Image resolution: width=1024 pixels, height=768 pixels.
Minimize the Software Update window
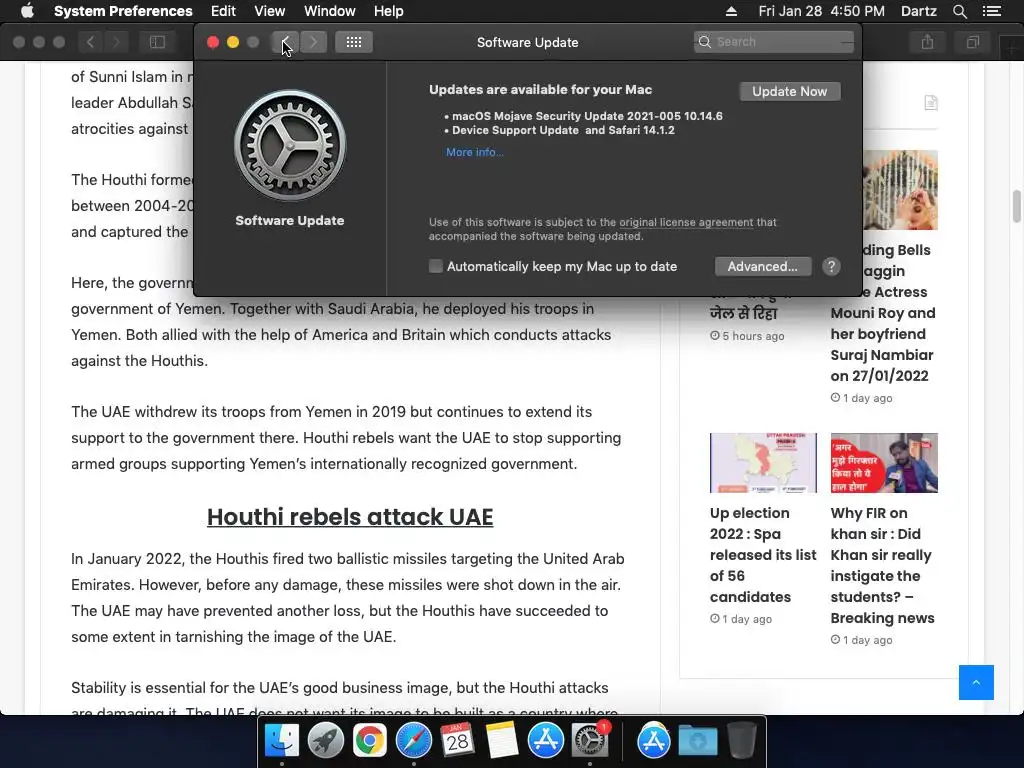click(x=232, y=42)
